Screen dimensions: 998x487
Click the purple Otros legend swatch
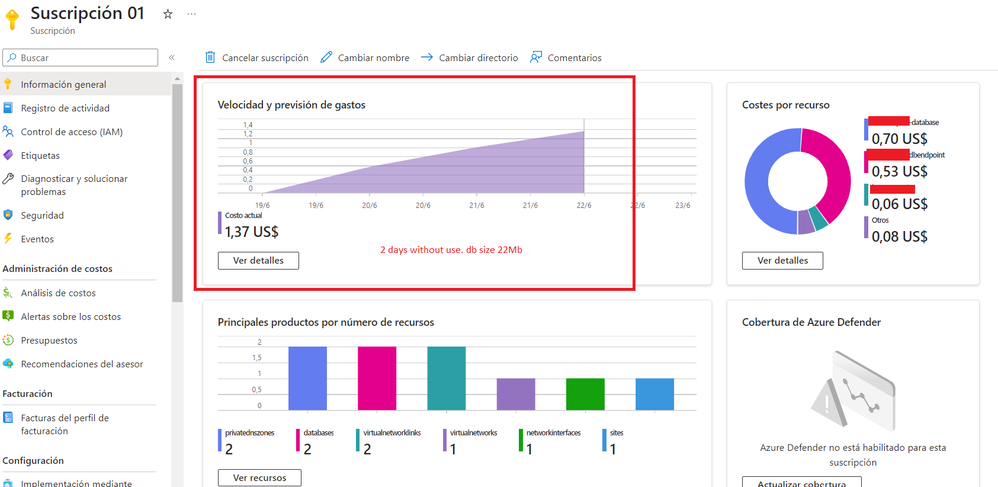866,227
